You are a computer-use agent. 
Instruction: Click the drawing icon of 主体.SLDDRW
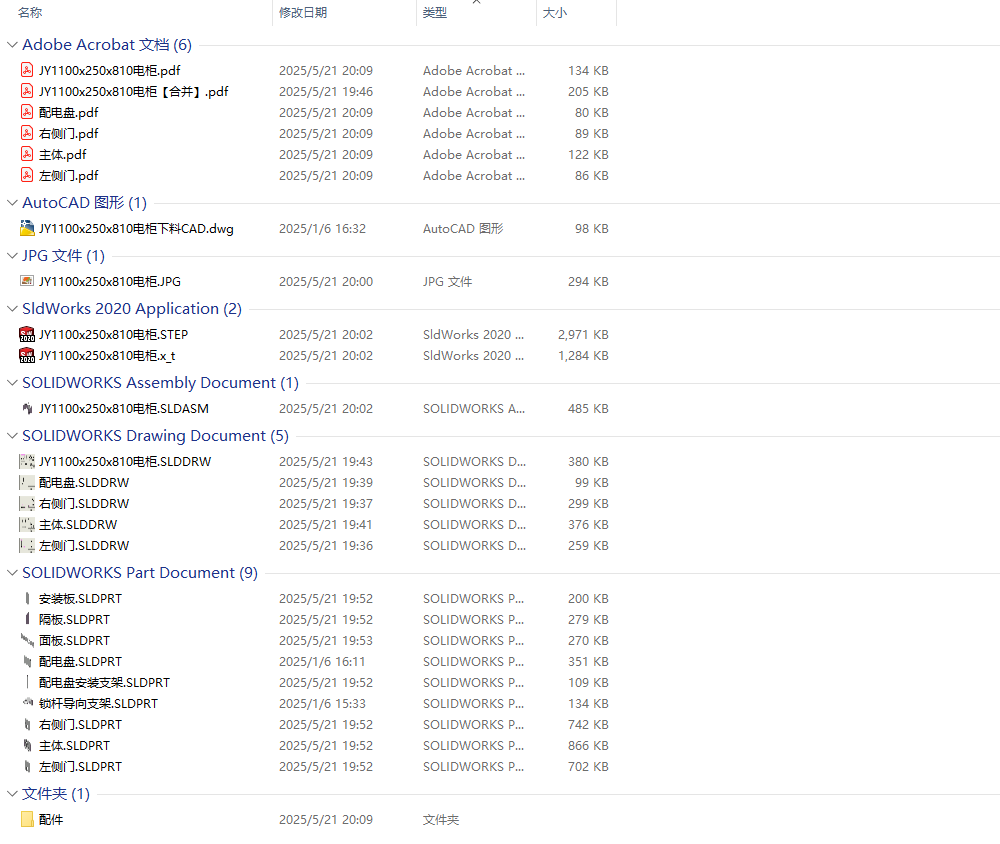pyautogui.click(x=27, y=524)
